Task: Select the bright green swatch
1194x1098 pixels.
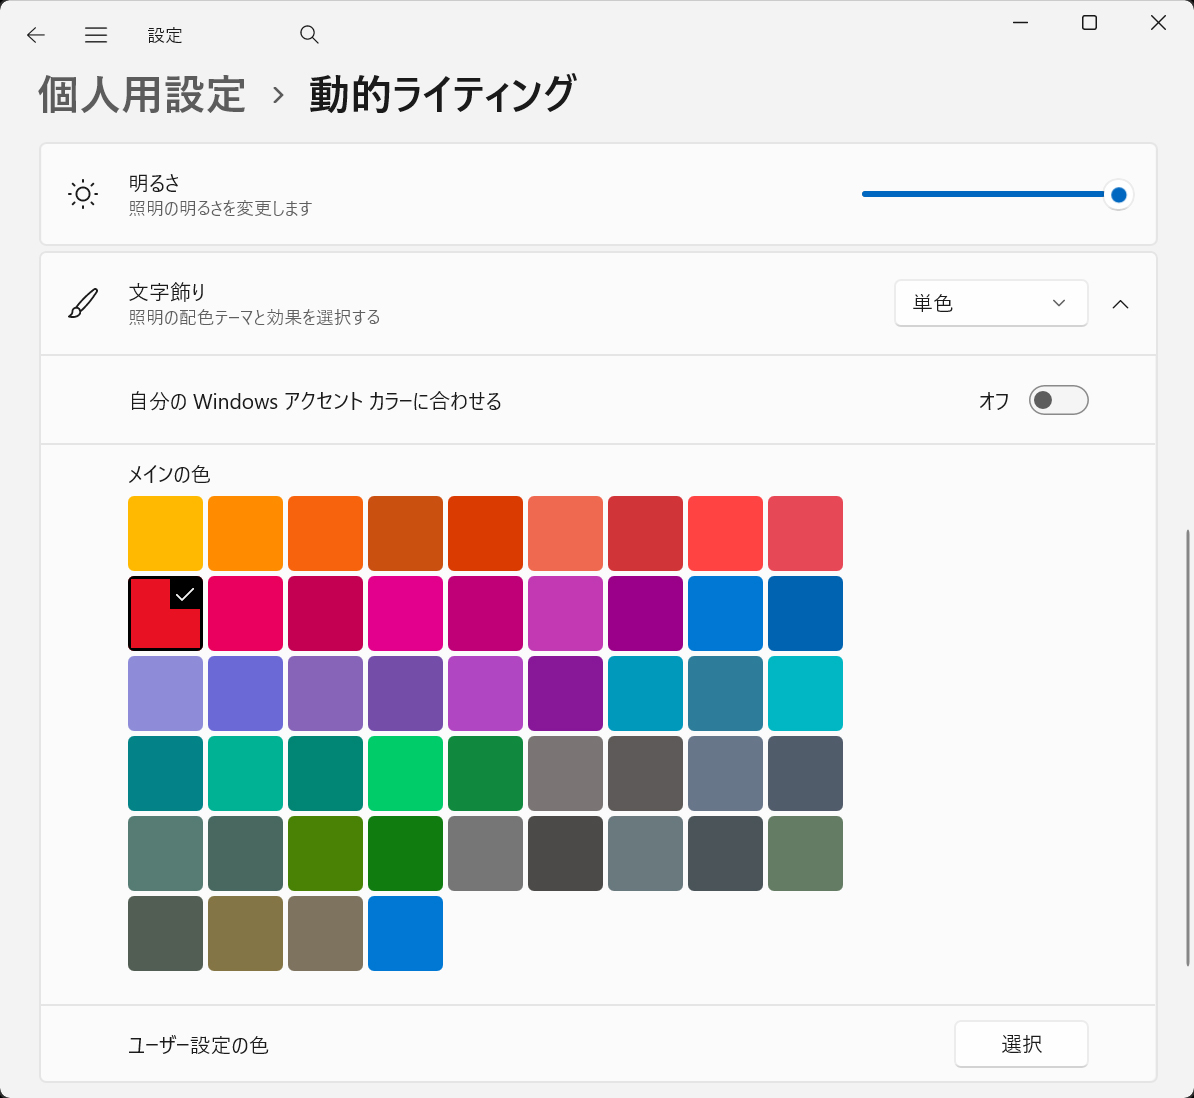Action: click(405, 773)
